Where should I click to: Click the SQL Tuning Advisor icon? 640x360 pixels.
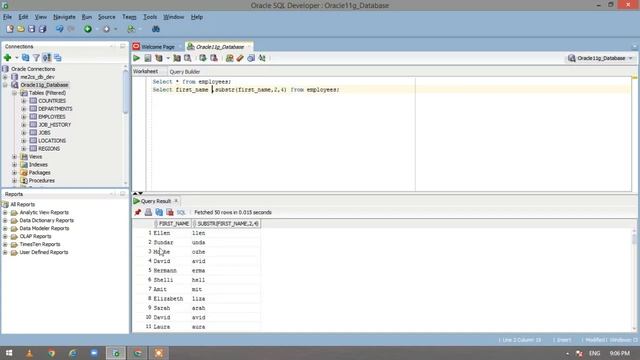tap(188, 58)
